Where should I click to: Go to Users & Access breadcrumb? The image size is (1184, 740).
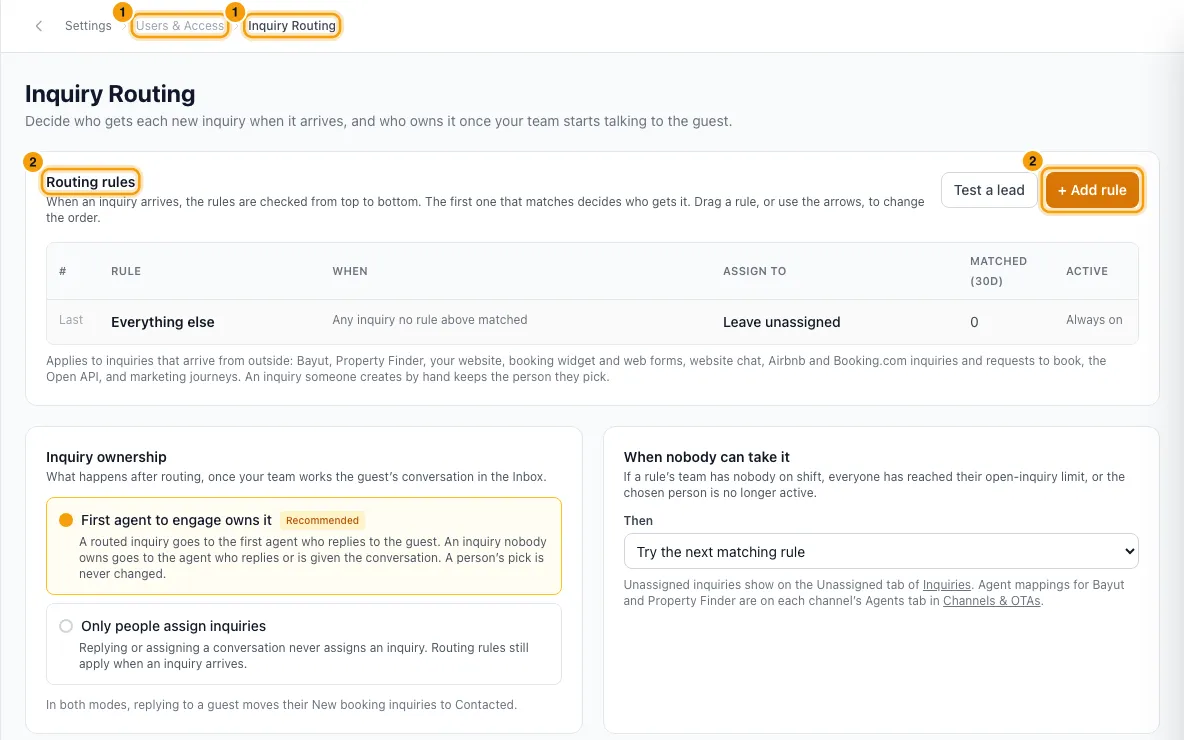click(180, 26)
